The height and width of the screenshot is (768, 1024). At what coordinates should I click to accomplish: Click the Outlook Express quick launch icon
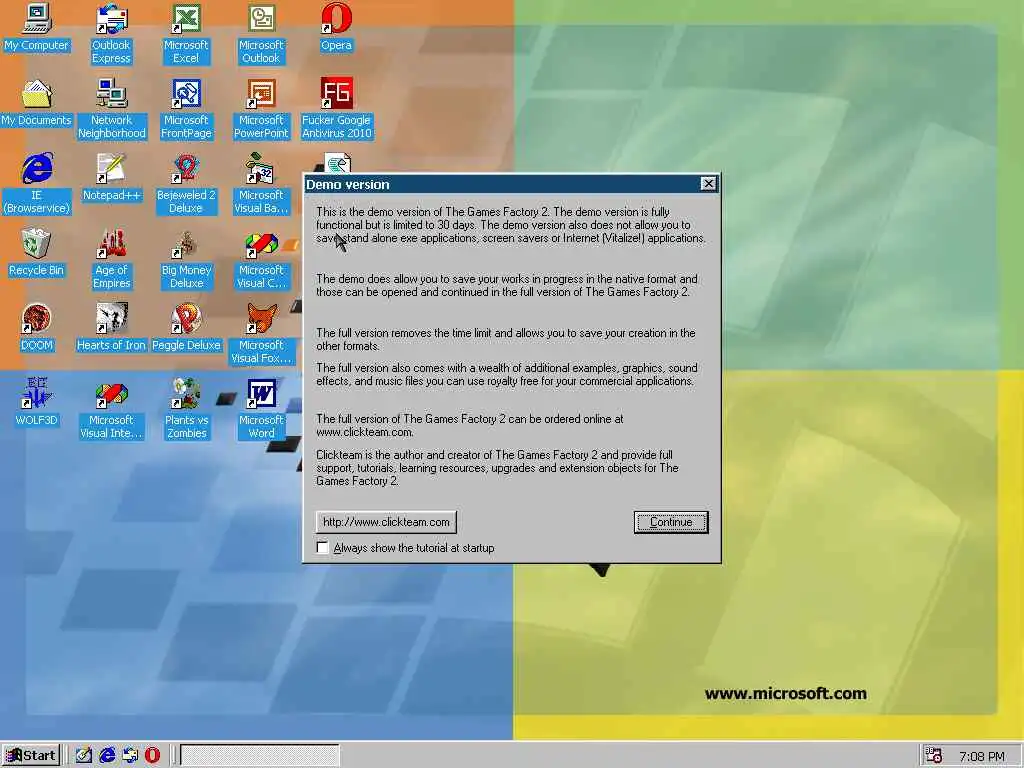coord(130,756)
